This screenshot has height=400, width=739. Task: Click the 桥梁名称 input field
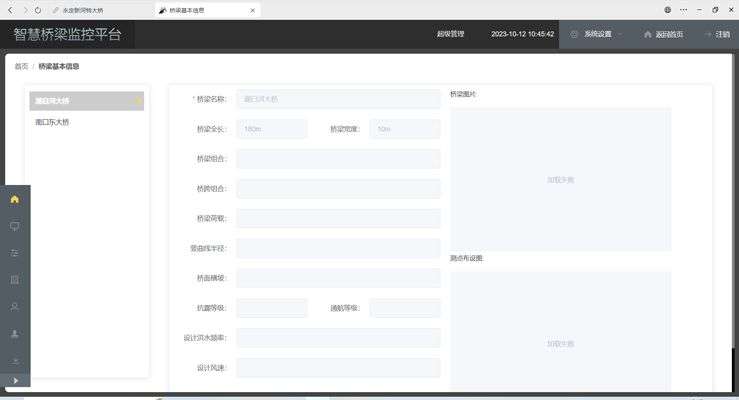pyautogui.click(x=338, y=99)
